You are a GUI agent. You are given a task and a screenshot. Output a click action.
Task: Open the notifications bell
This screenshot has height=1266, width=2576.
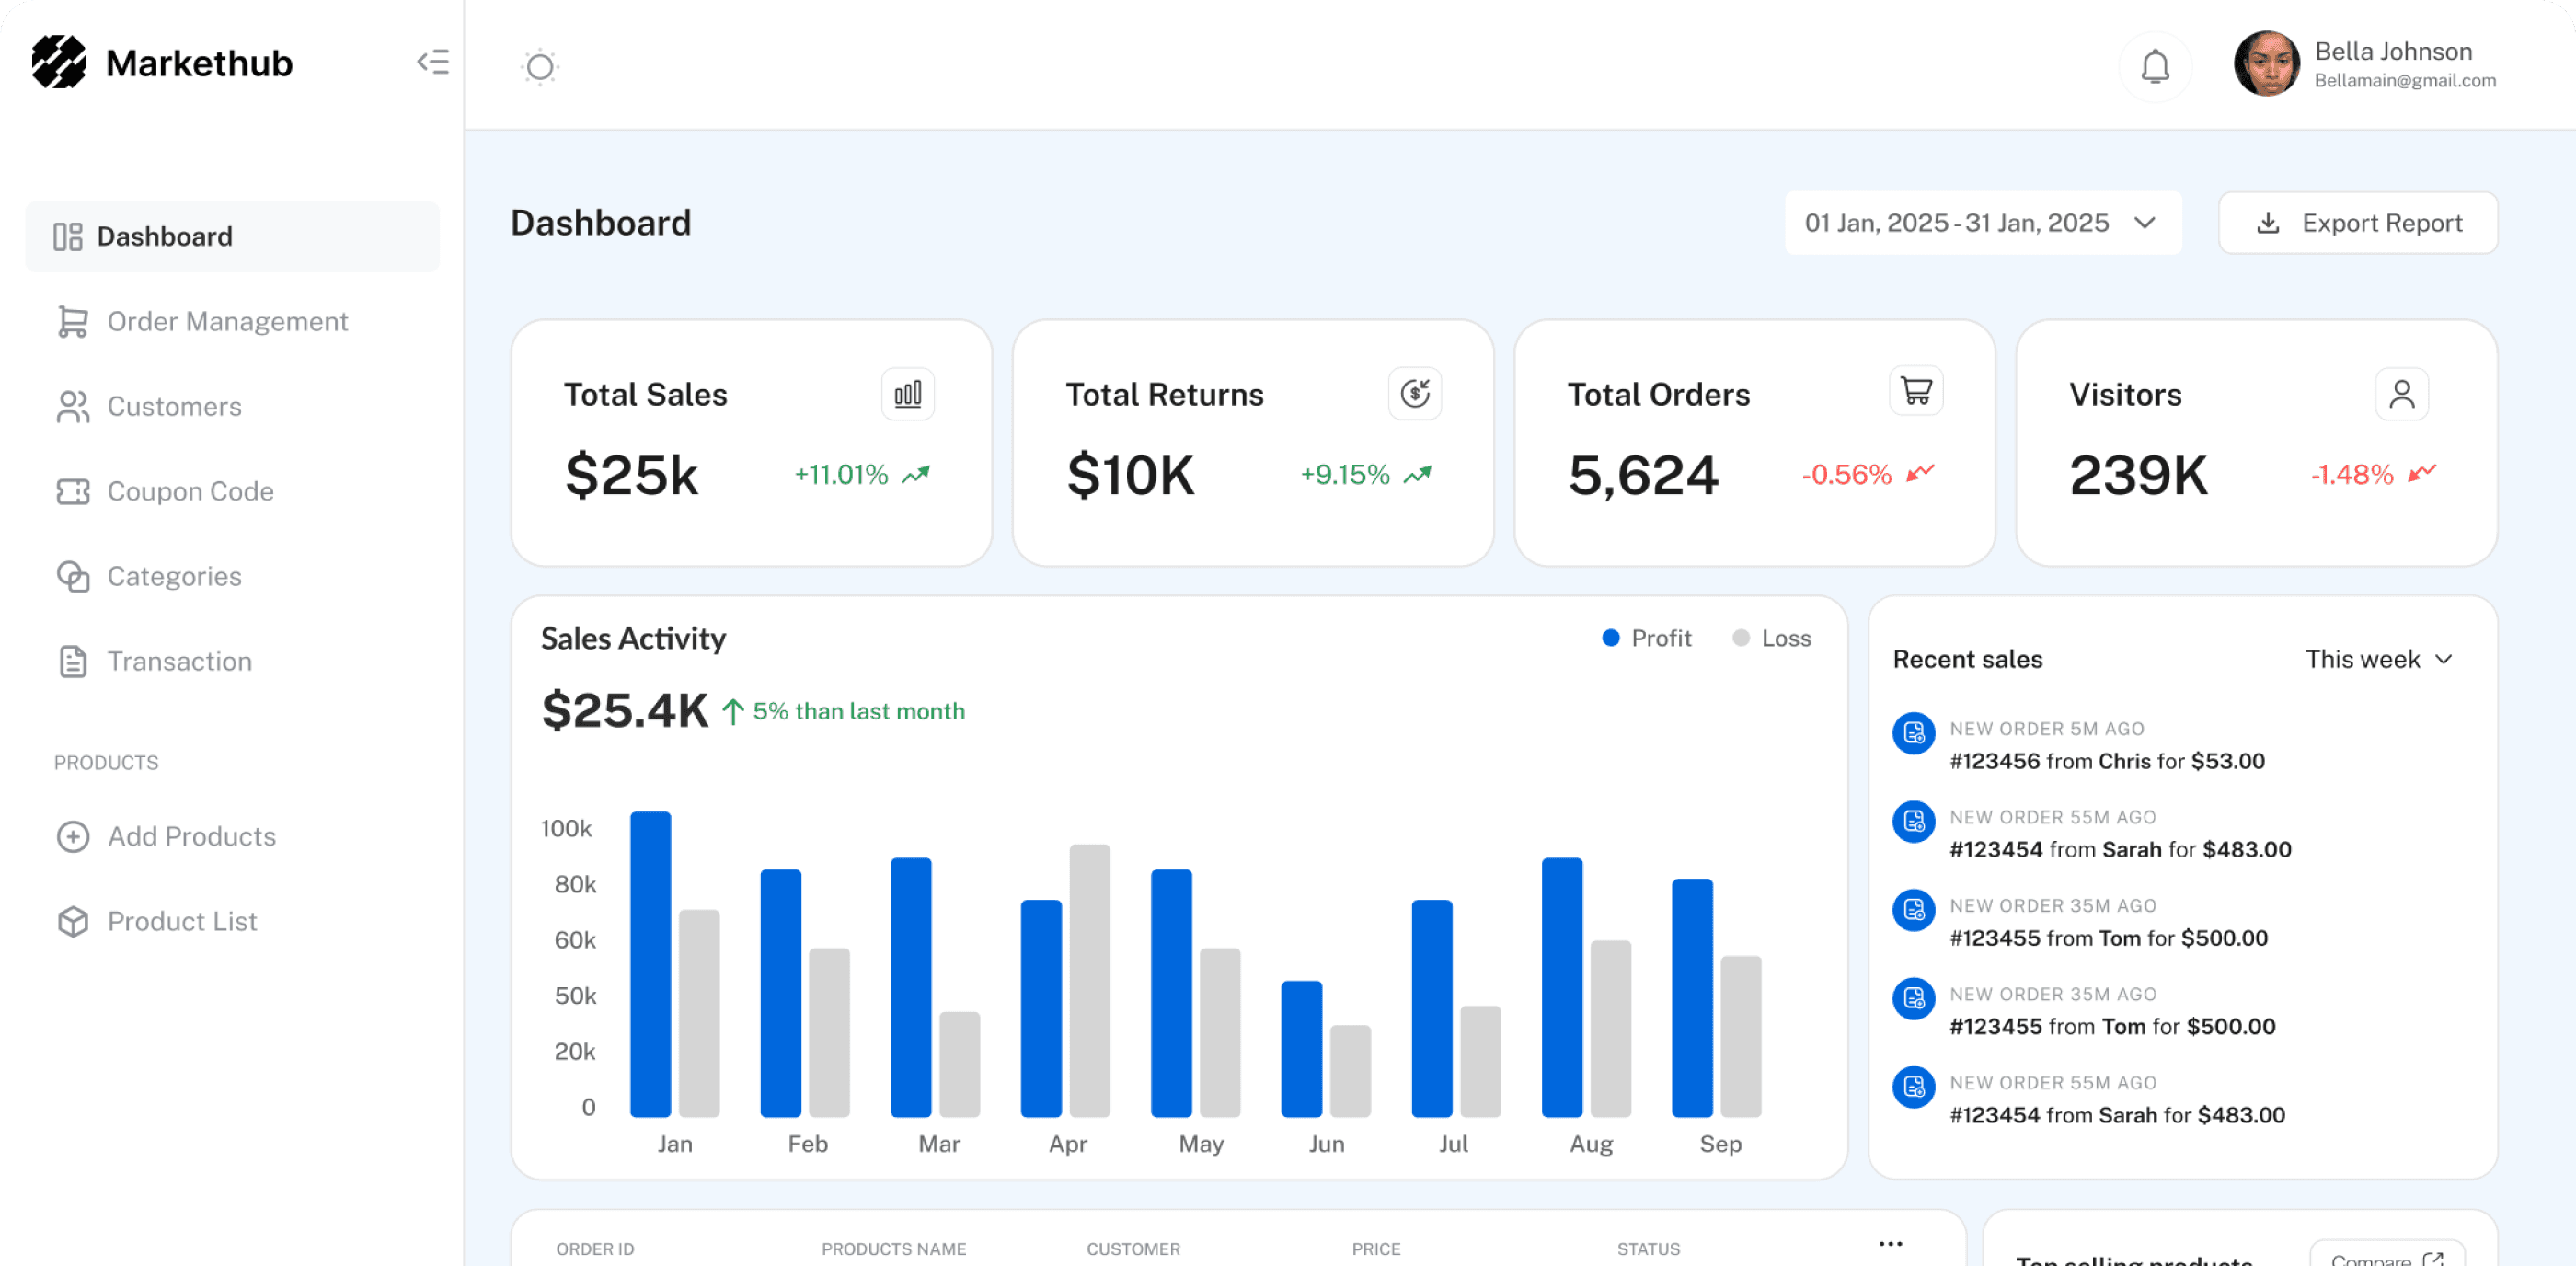pos(2155,67)
